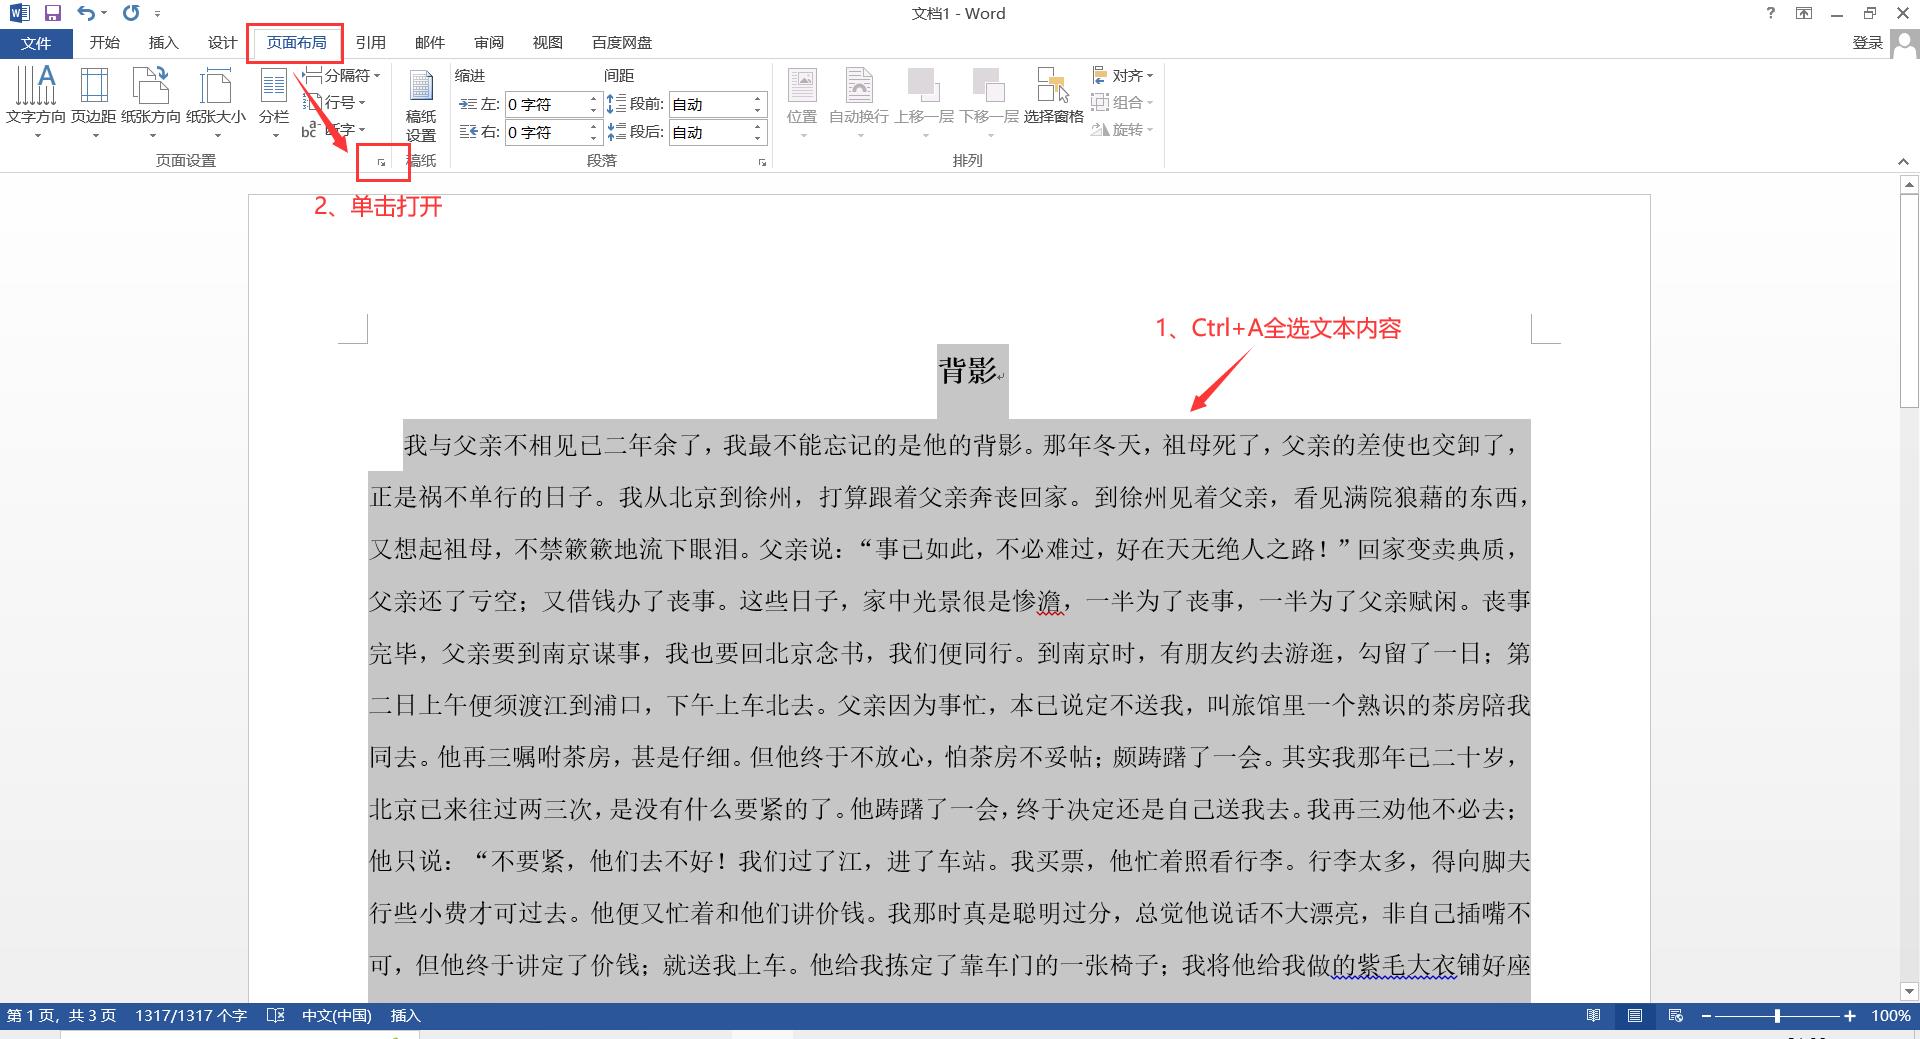Switch to Web Layout view in status bar
1920x1039 pixels.
[x=1676, y=1016]
